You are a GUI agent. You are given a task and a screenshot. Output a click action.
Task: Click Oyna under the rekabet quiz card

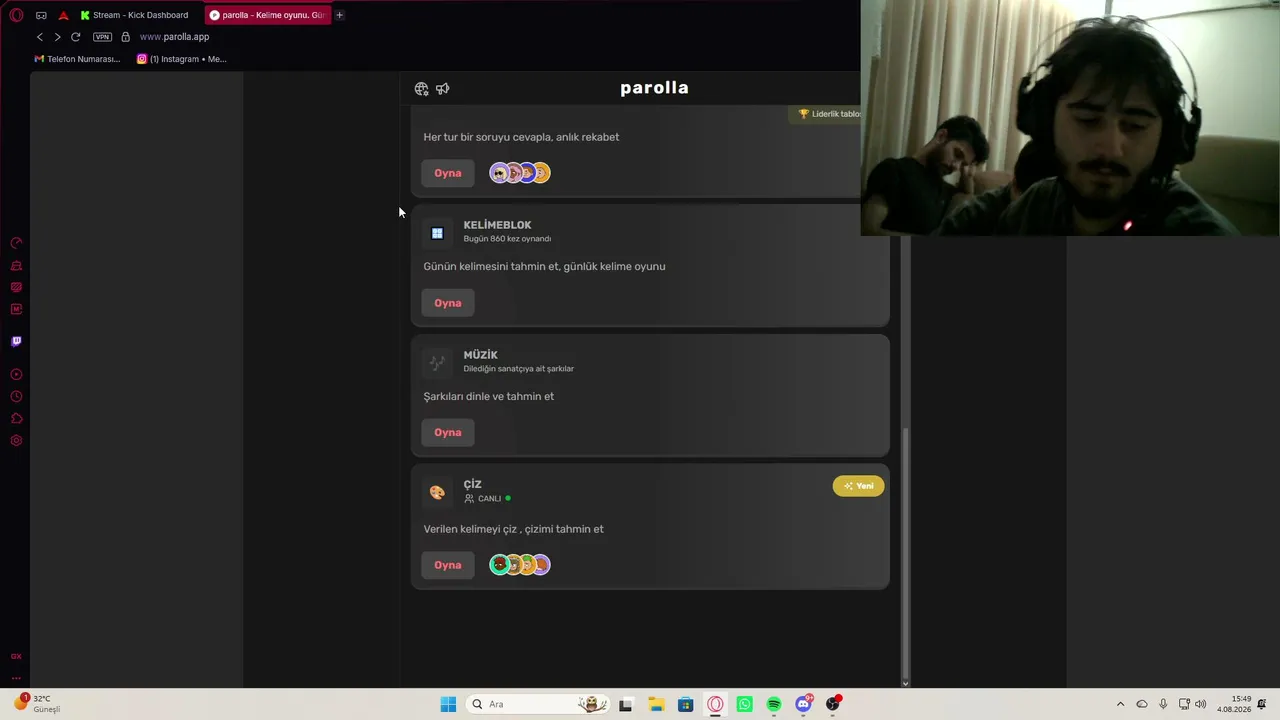coord(448,173)
